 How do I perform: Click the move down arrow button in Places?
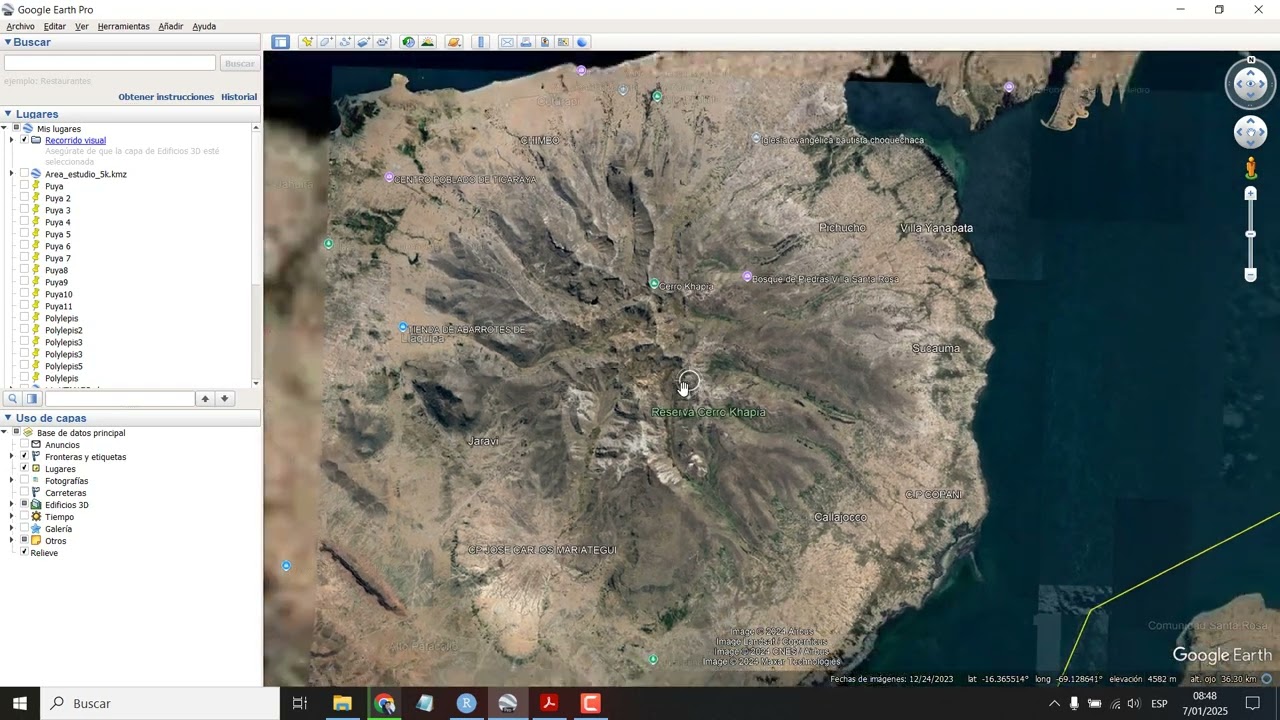224,399
